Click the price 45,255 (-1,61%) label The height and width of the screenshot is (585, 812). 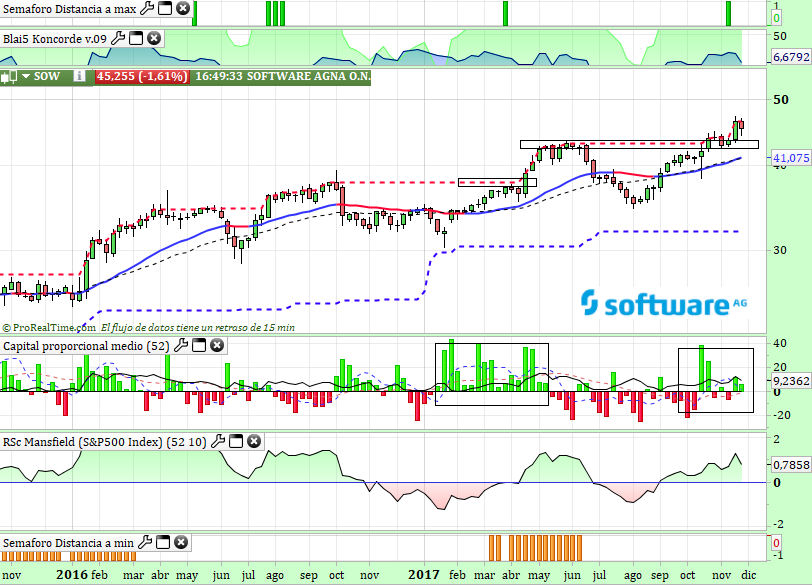(x=141, y=76)
